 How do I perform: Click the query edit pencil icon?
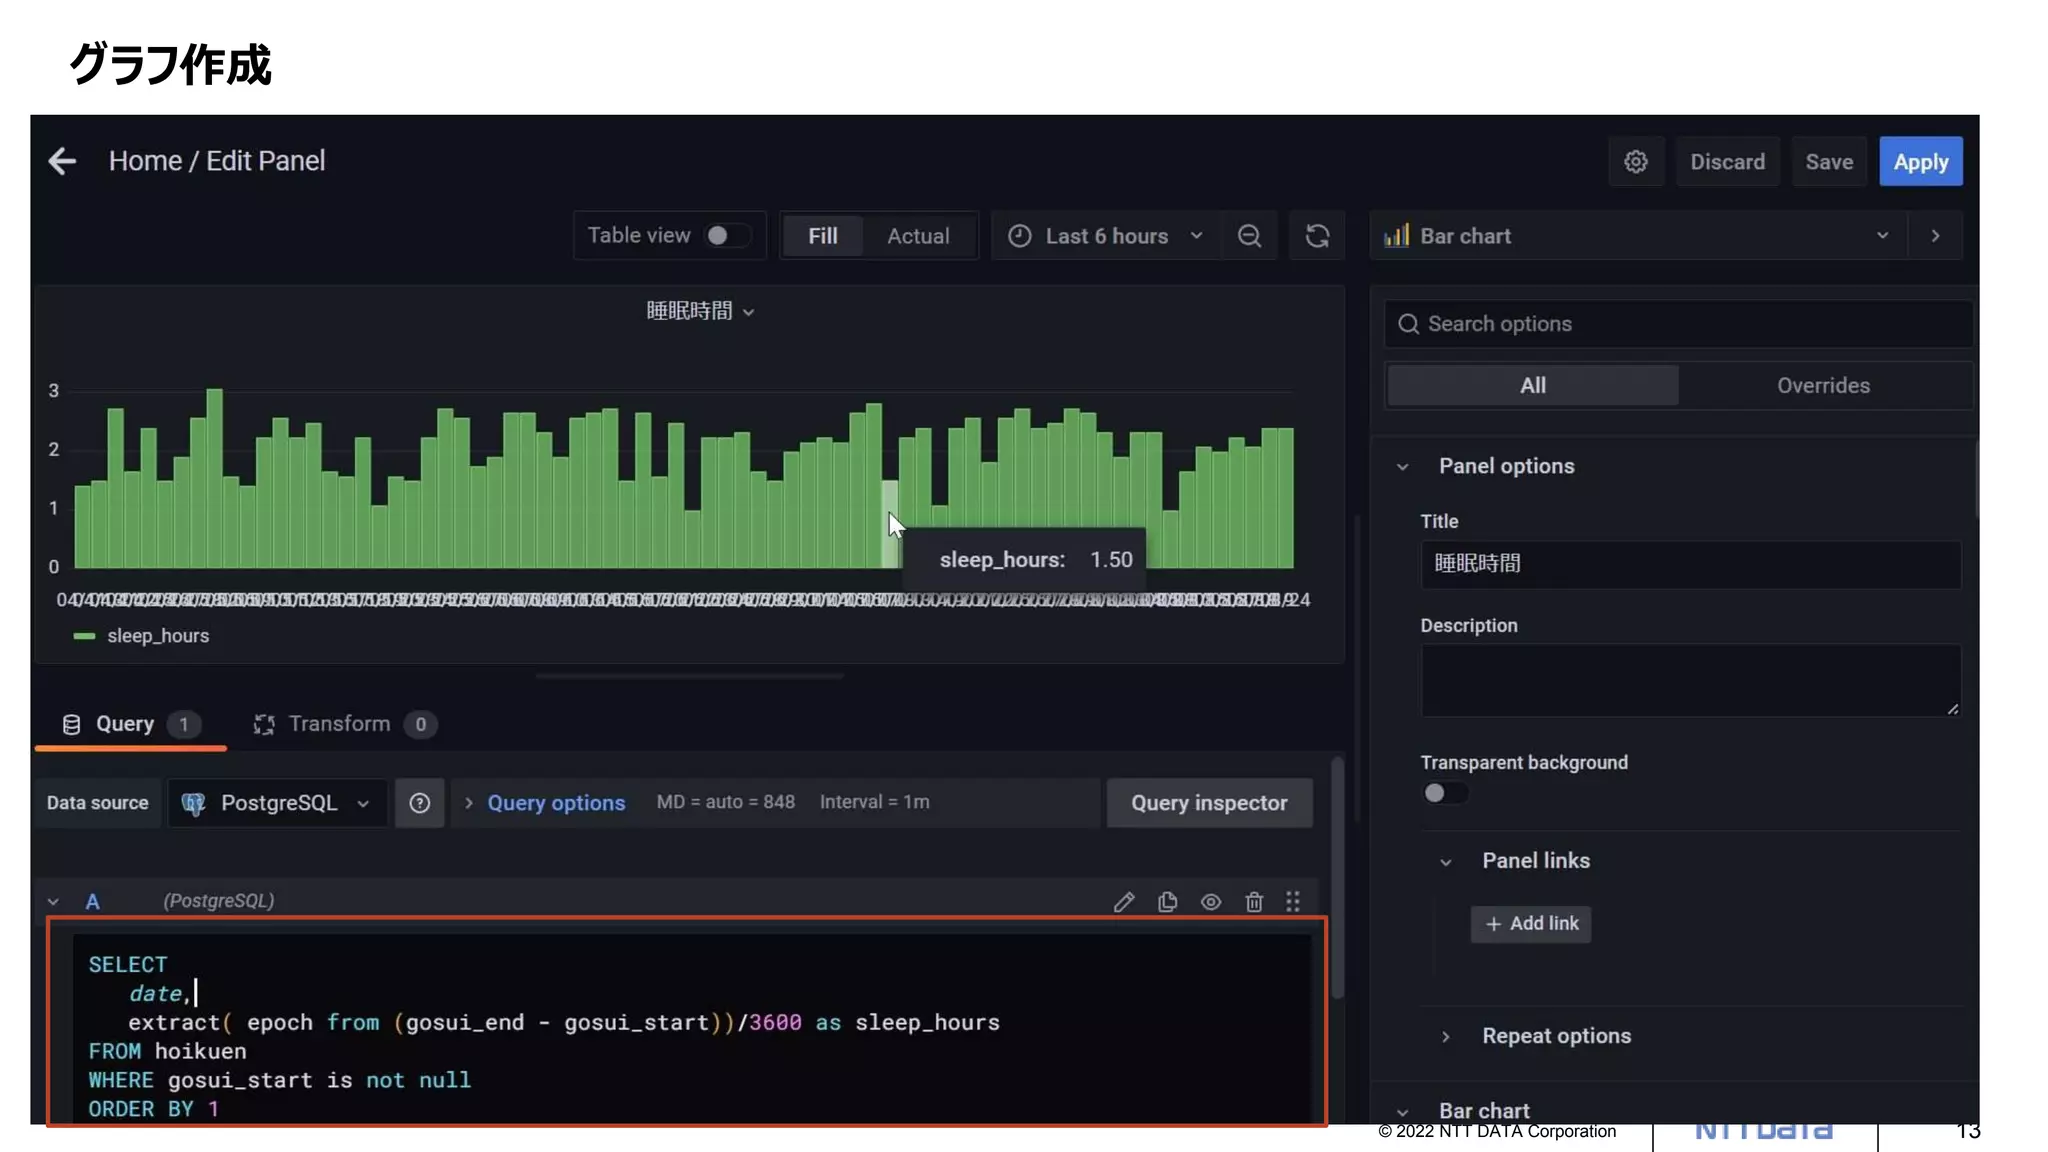pos(1124,902)
